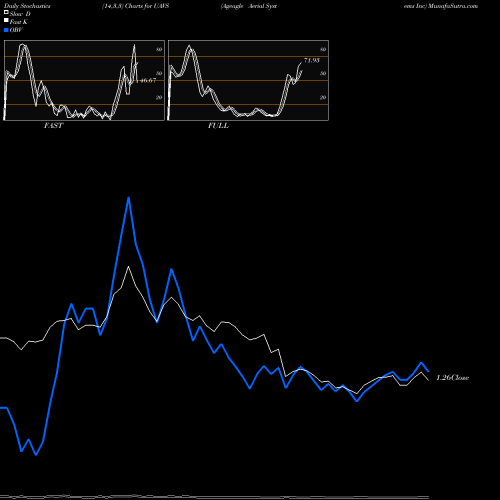Click the 80 axis label in FAST chart
Image resolution: width=500 pixels, height=500 pixels.
[x=159, y=49]
